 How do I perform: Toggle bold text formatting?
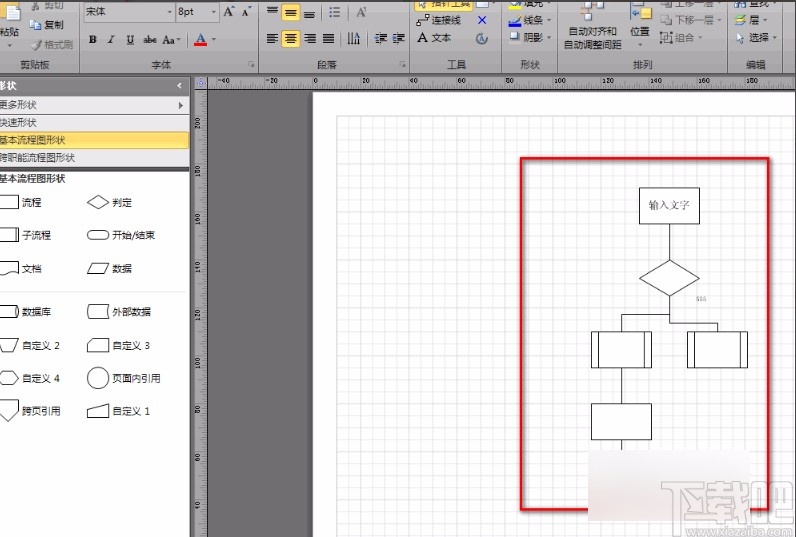click(93, 40)
